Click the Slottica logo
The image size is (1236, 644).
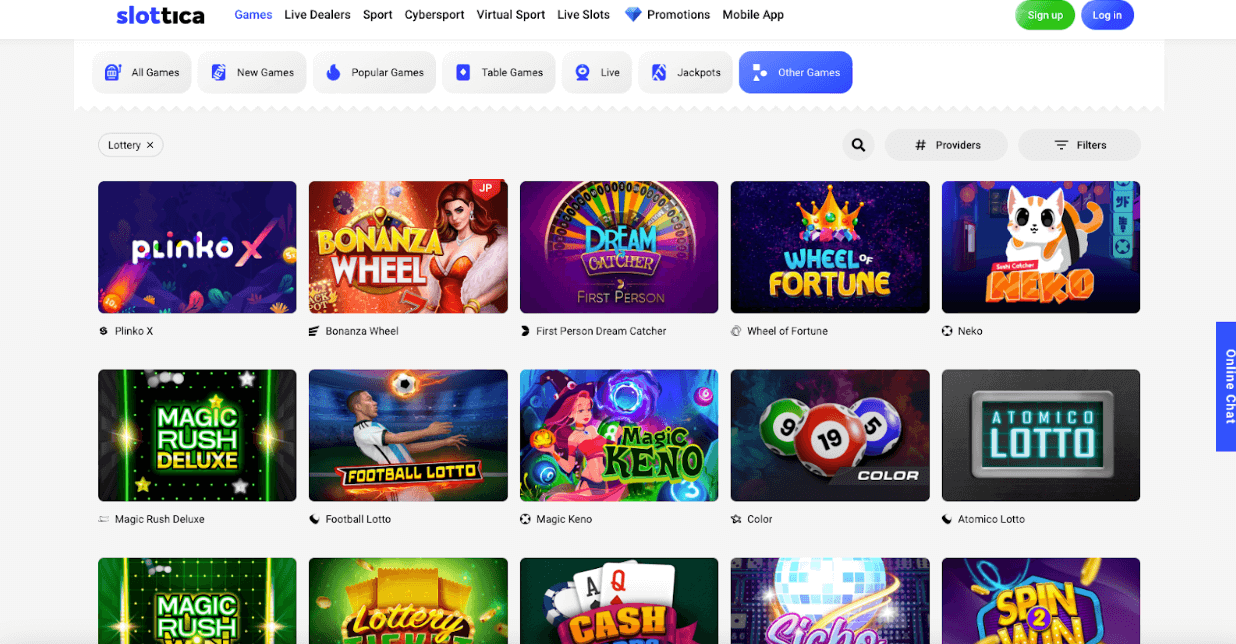click(x=160, y=15)
